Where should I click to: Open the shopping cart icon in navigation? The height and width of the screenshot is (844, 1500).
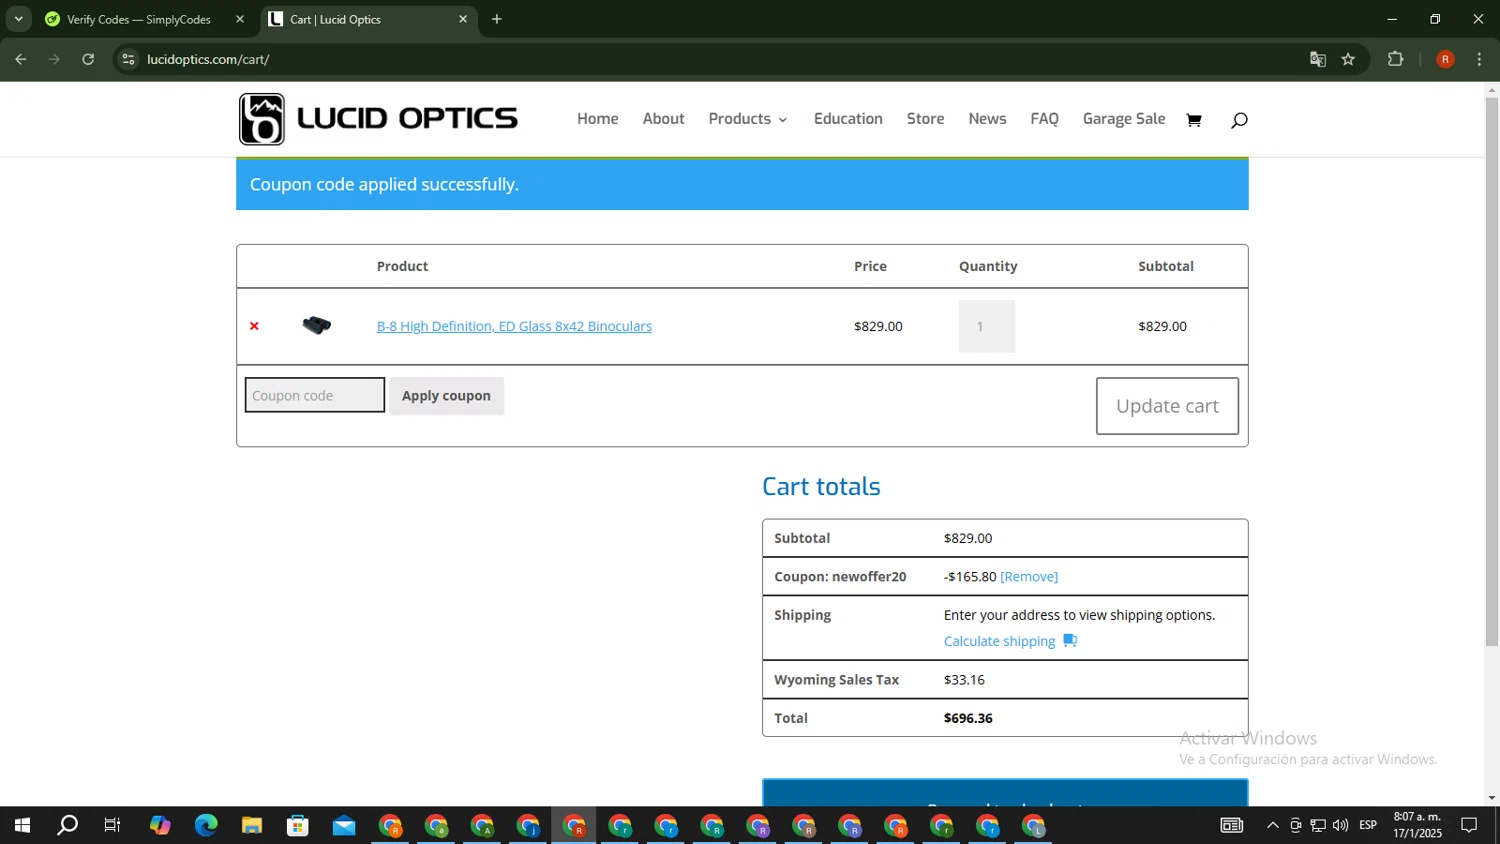click(x=1193, y=120)
